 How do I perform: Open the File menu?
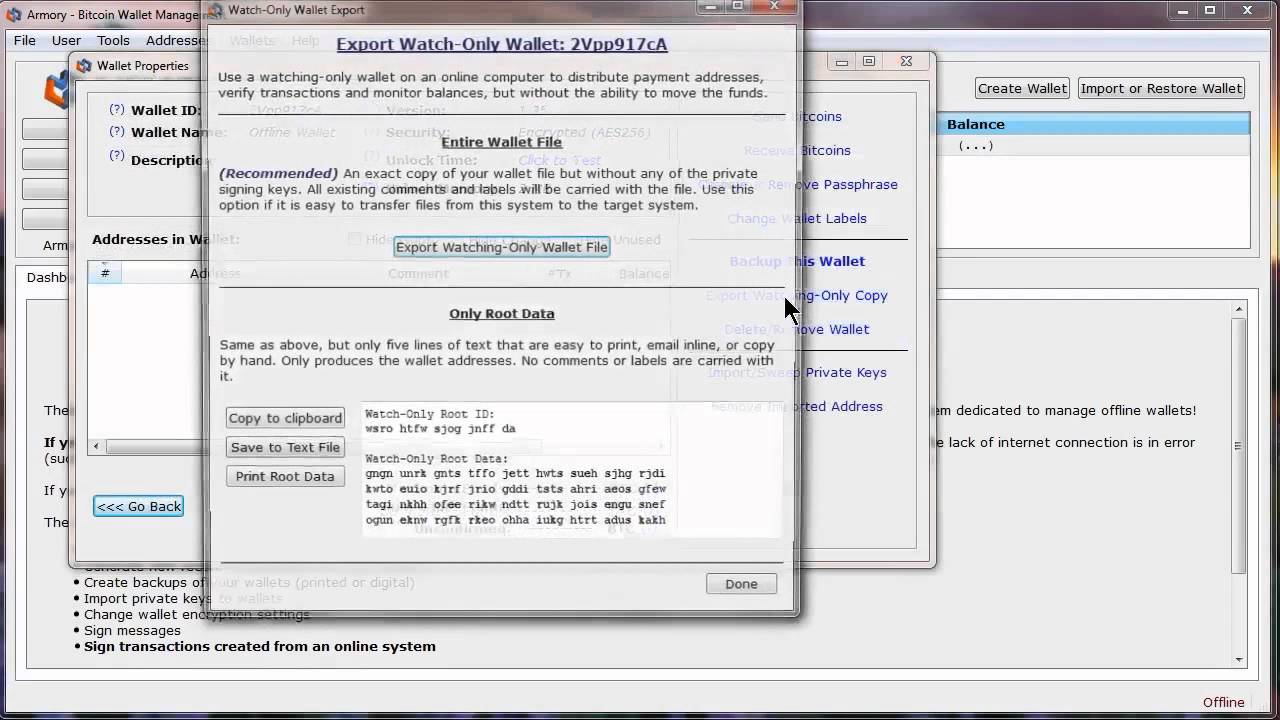coord(25,40)
